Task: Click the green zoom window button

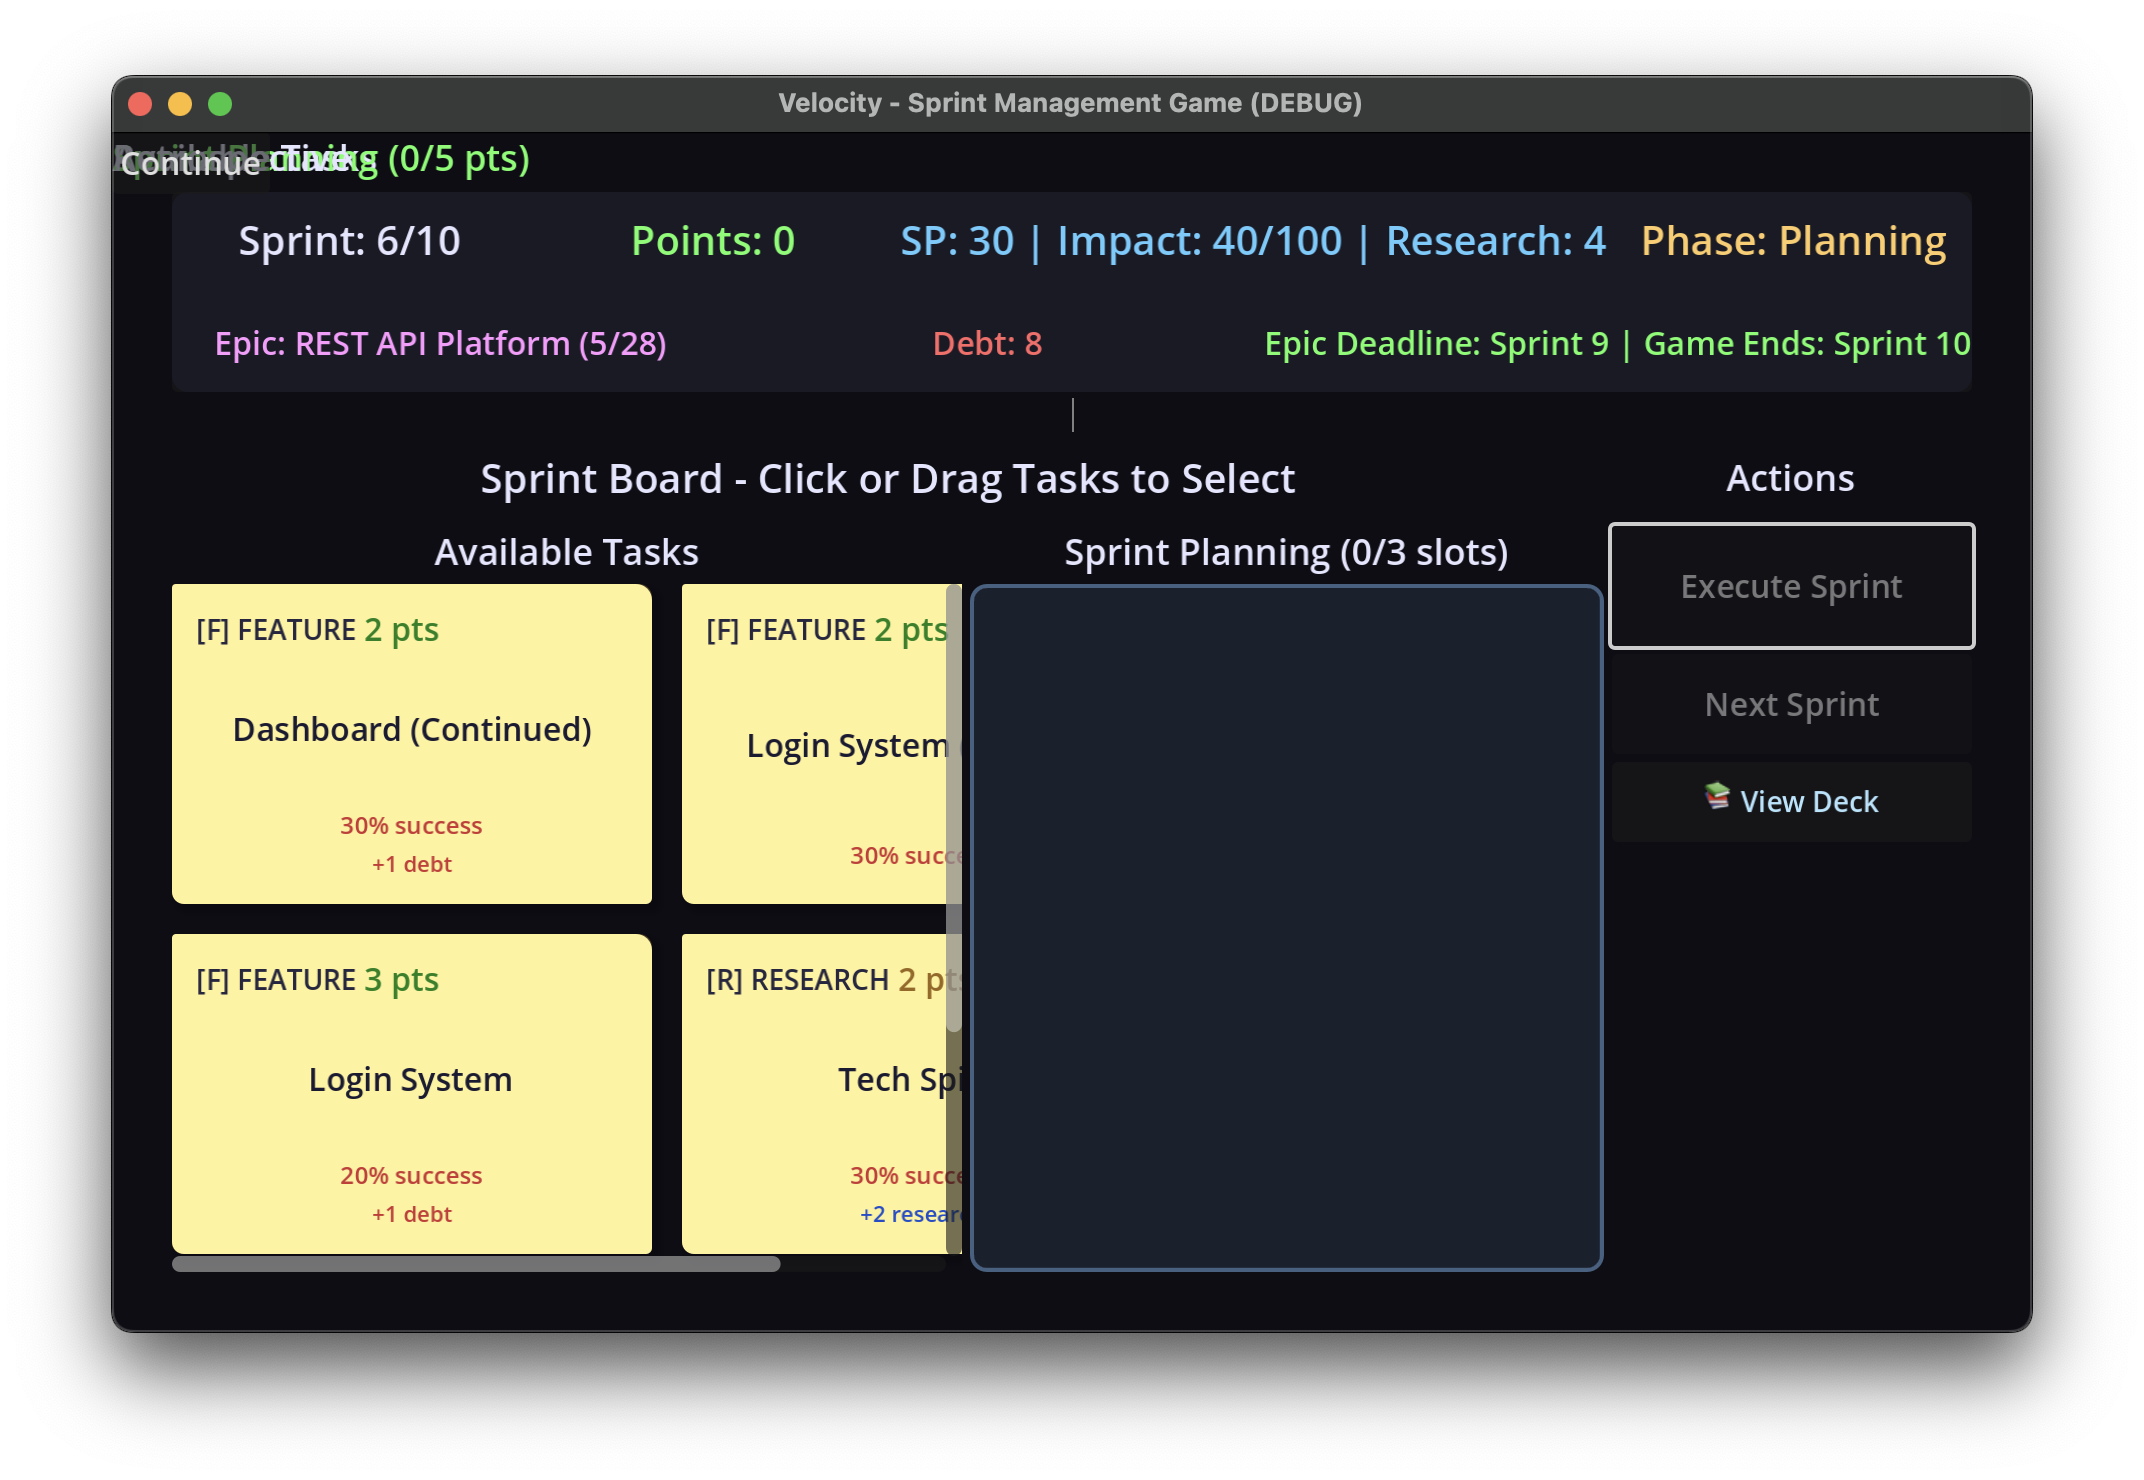Action: (220, 104)
